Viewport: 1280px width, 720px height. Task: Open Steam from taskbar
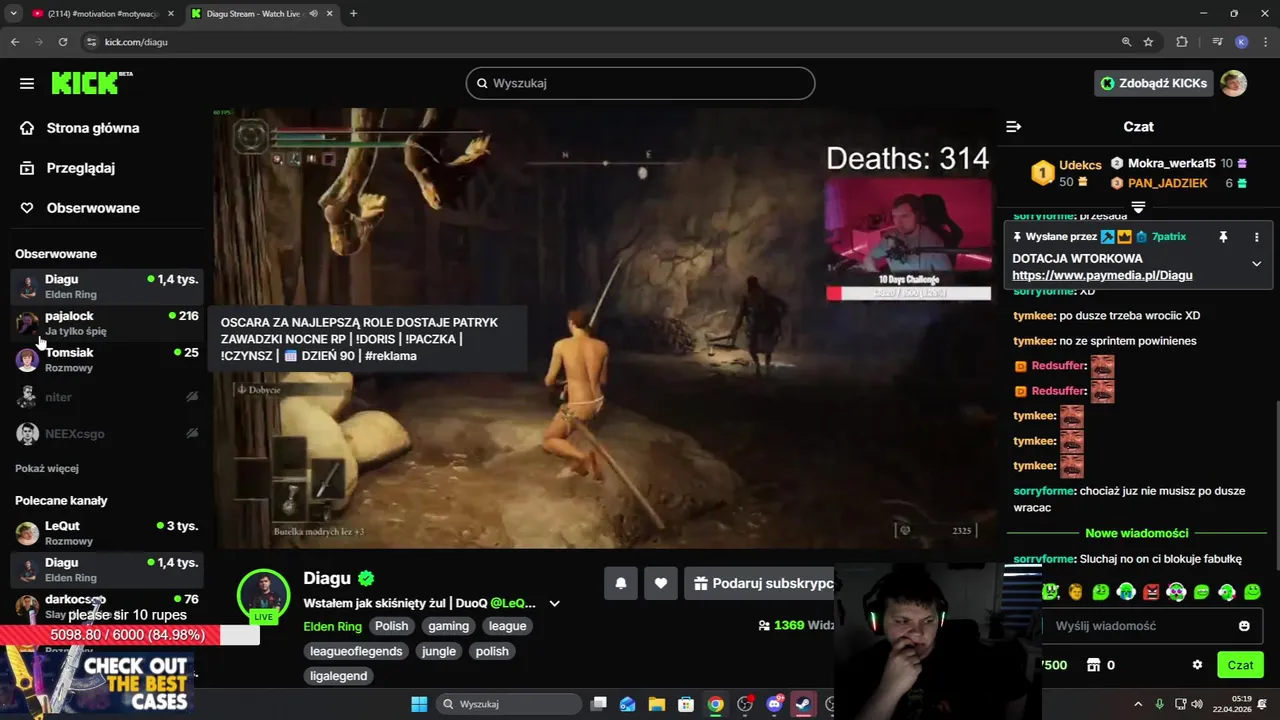tap(803, 704)
